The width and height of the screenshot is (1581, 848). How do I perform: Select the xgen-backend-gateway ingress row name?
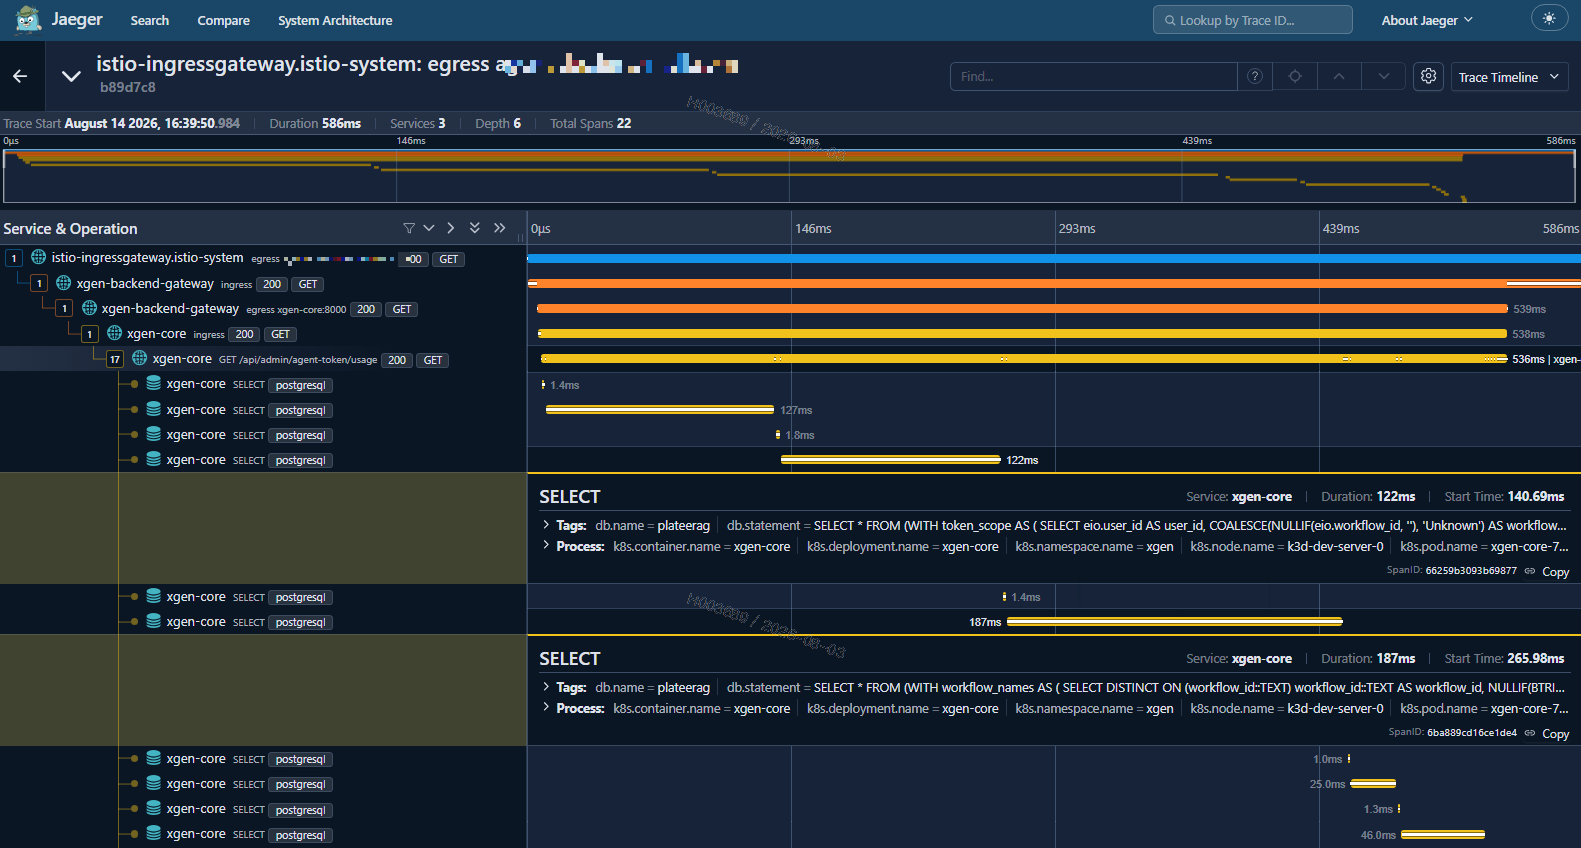(145, 284)
